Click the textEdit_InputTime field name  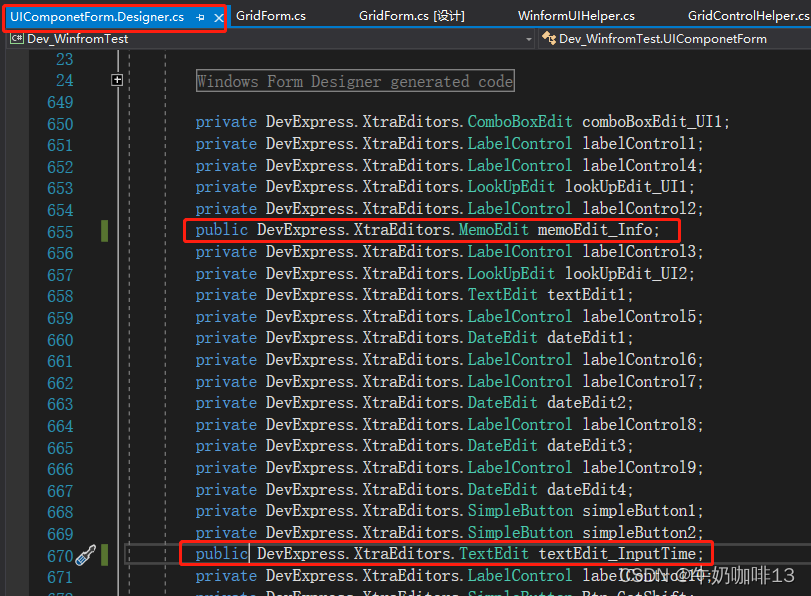point(617,554)
